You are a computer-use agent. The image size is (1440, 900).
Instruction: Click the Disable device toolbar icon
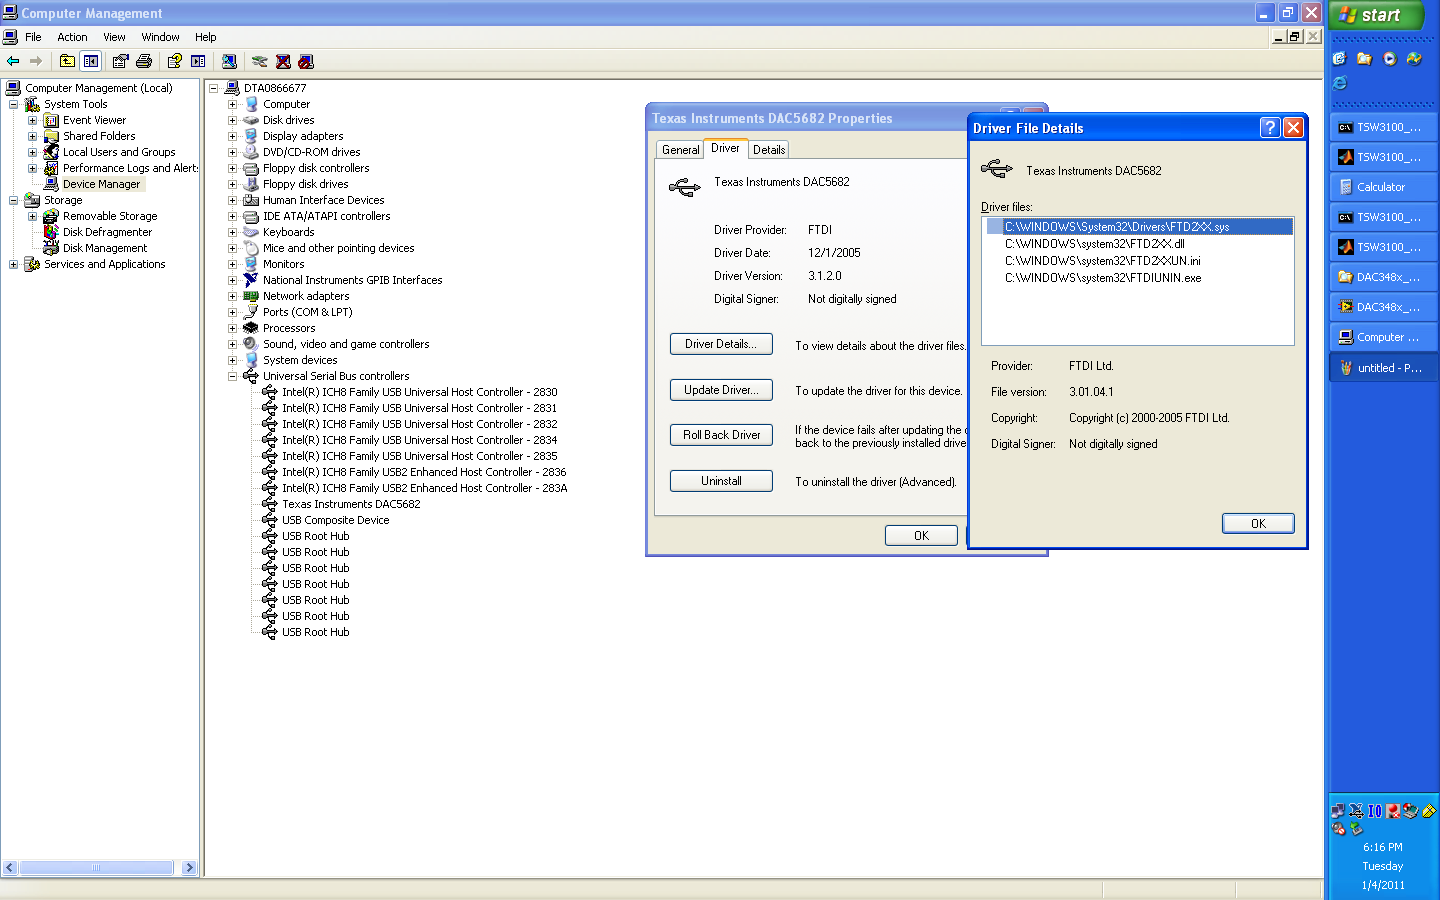tap(306, 61)
